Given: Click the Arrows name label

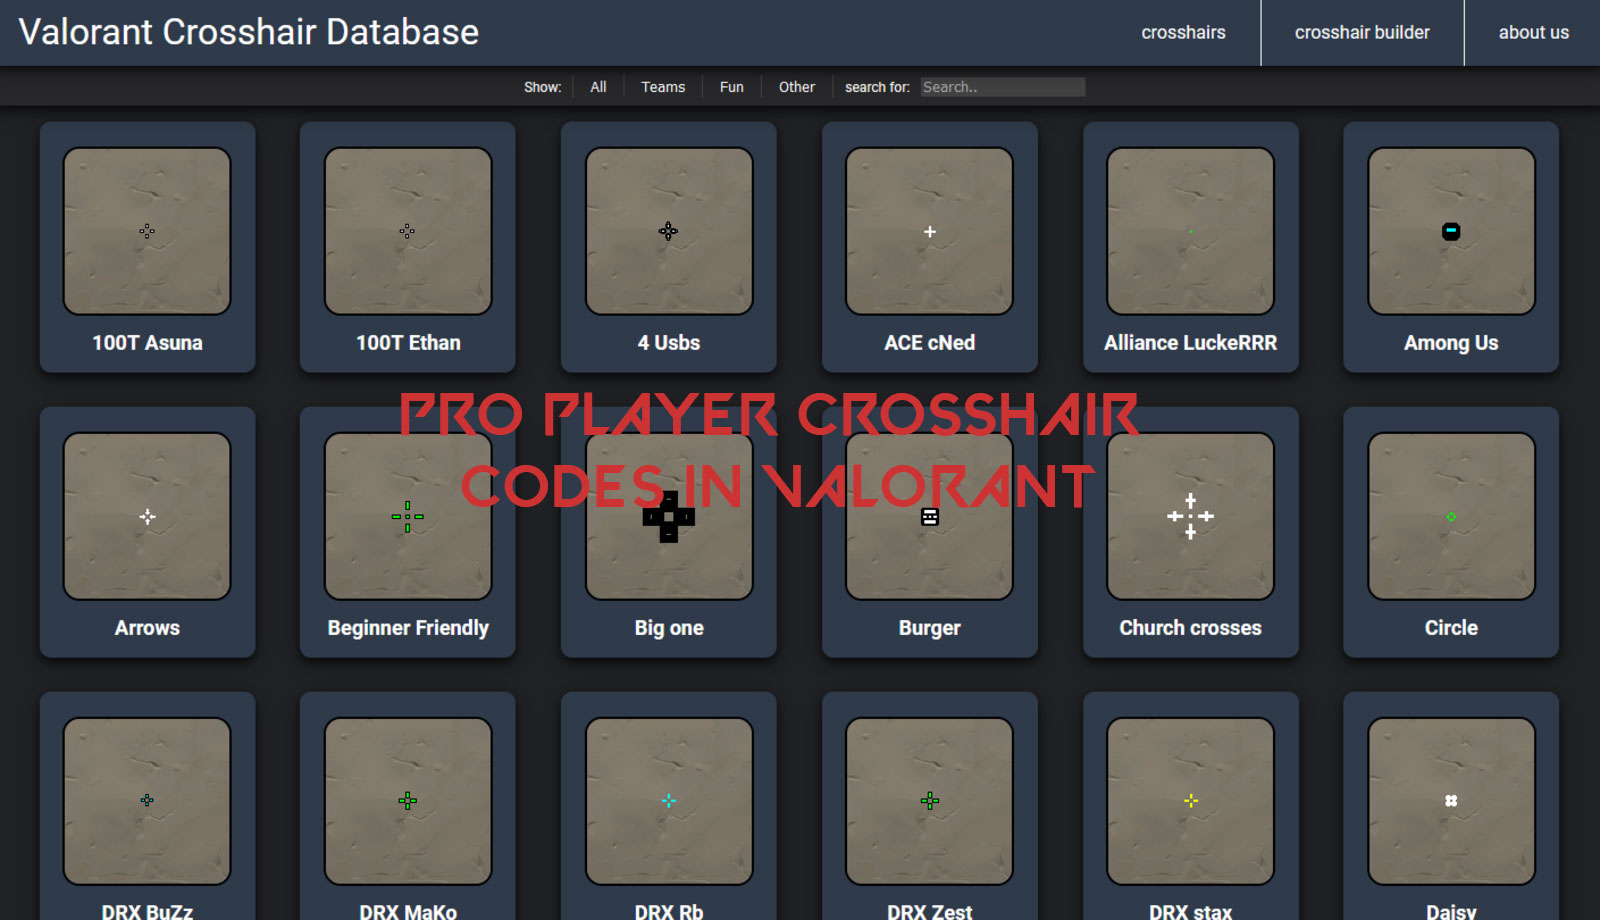Looking at the screenshot, I should (147, 628).
